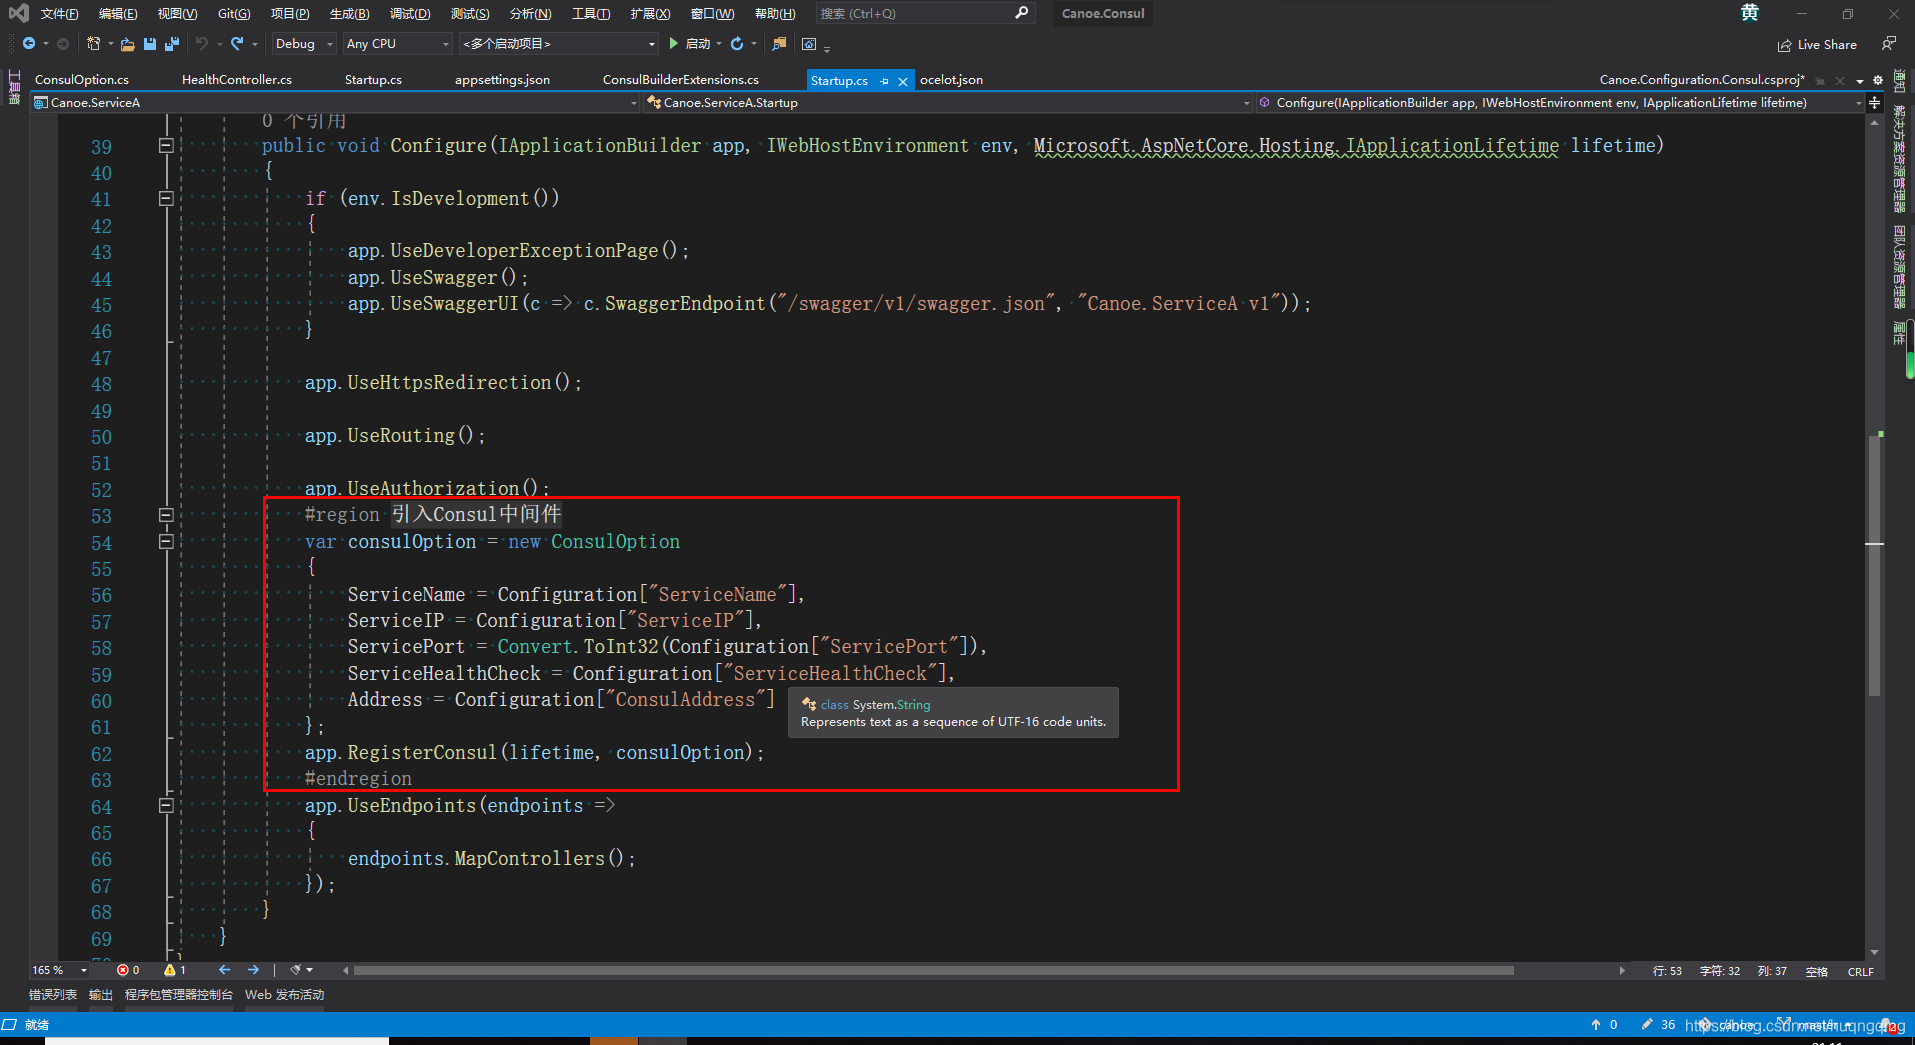
Task: Switch to the HealthController.cs tab
Action: coord(237,80)
